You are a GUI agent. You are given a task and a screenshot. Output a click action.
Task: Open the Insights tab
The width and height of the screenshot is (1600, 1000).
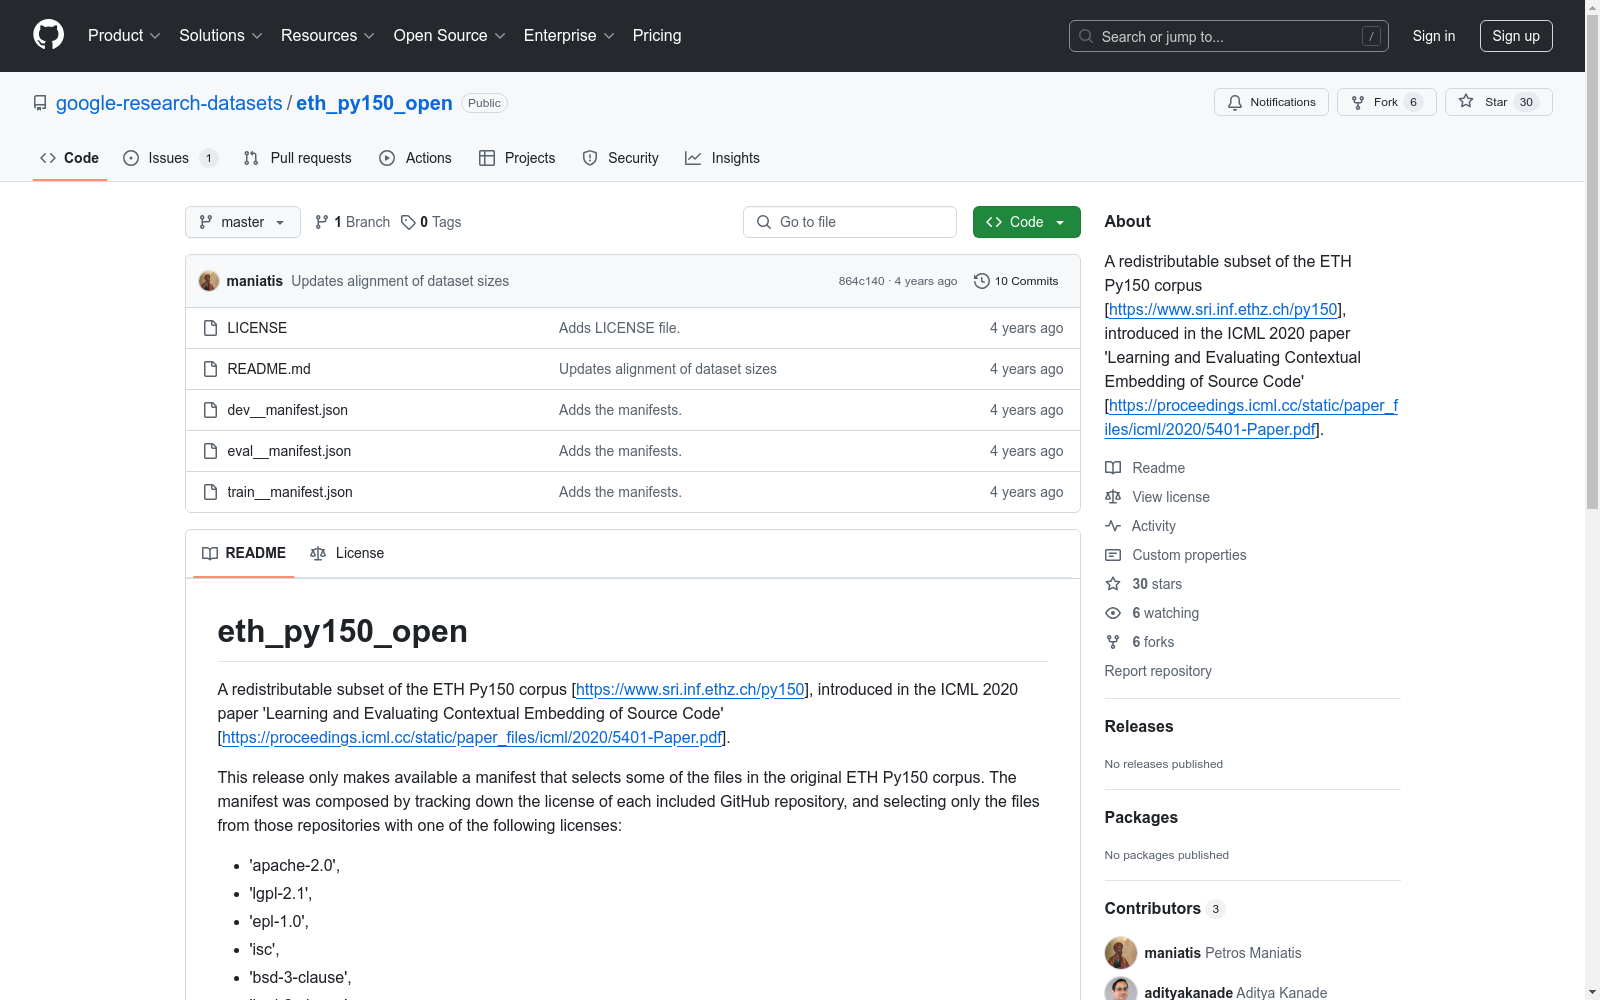click(722, 158)
